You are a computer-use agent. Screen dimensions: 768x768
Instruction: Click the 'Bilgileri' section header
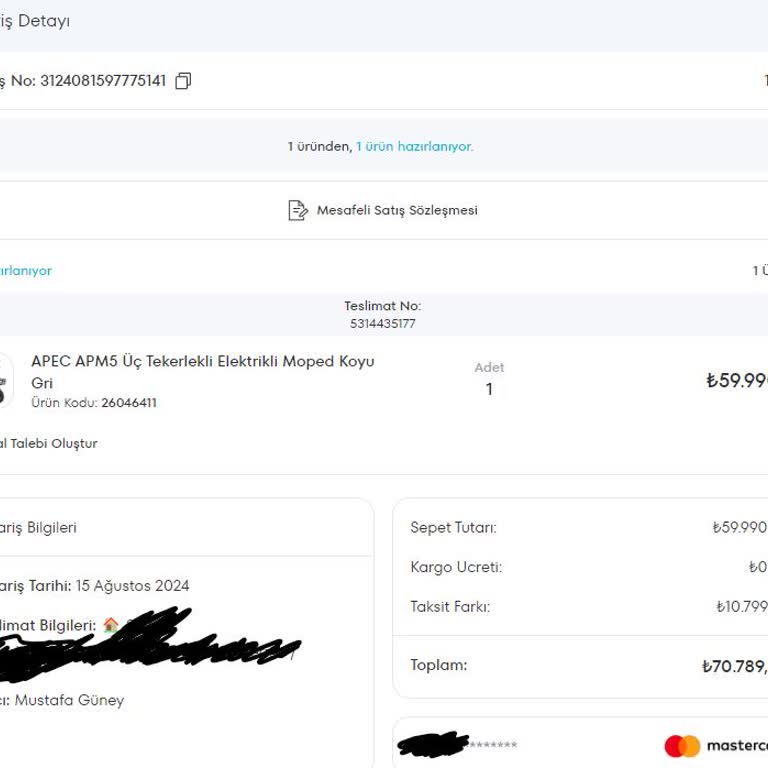coord(51,528)
